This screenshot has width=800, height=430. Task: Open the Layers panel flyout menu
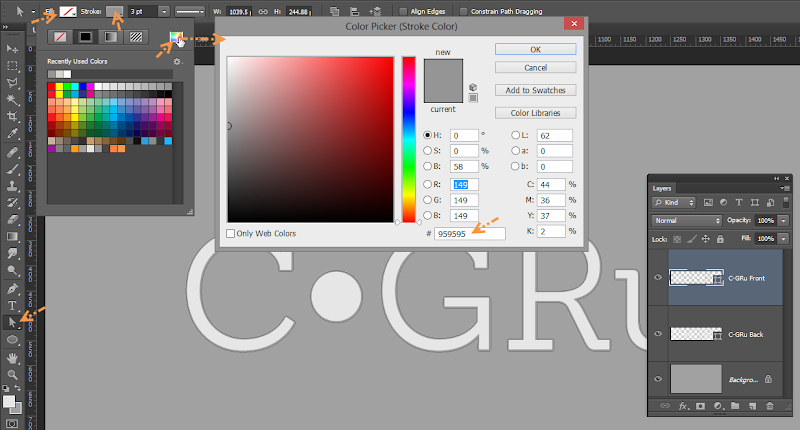point(784,188)
